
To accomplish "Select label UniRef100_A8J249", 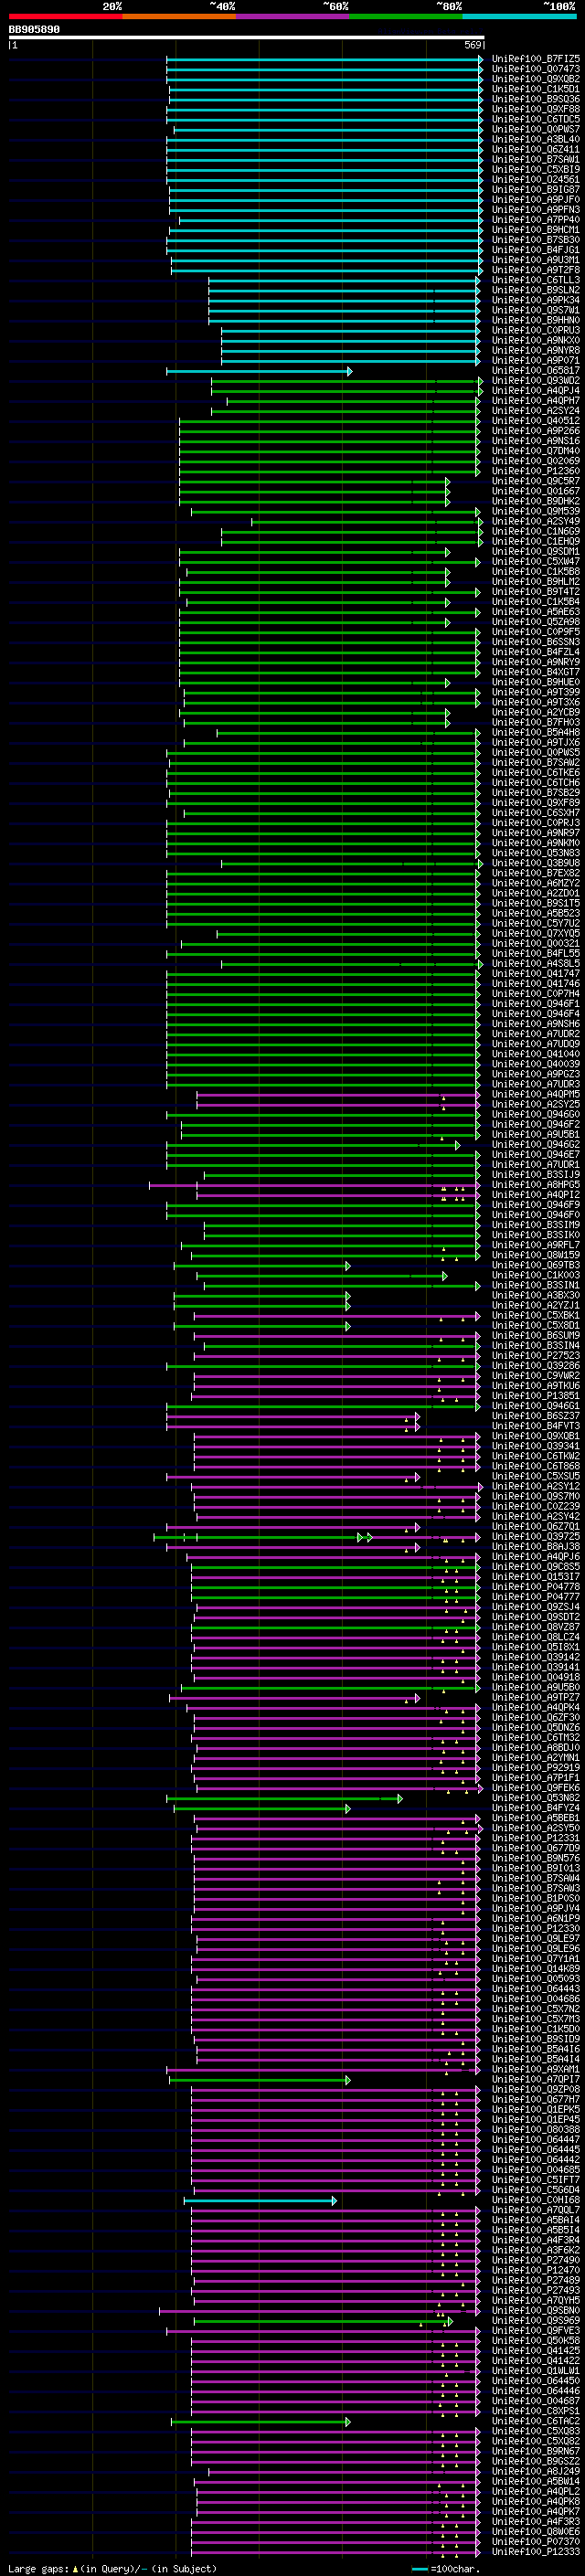I will tap(536, 2470).
